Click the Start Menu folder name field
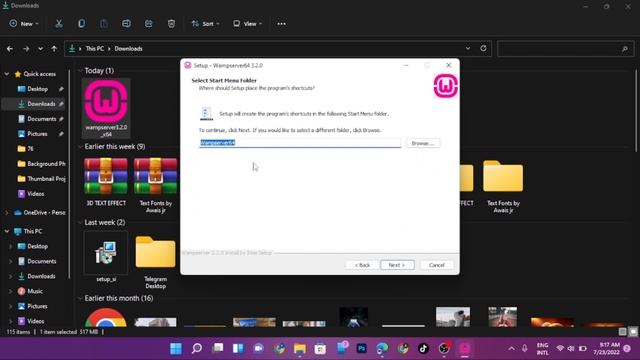640x360 pixels. [x=300, y=143]
